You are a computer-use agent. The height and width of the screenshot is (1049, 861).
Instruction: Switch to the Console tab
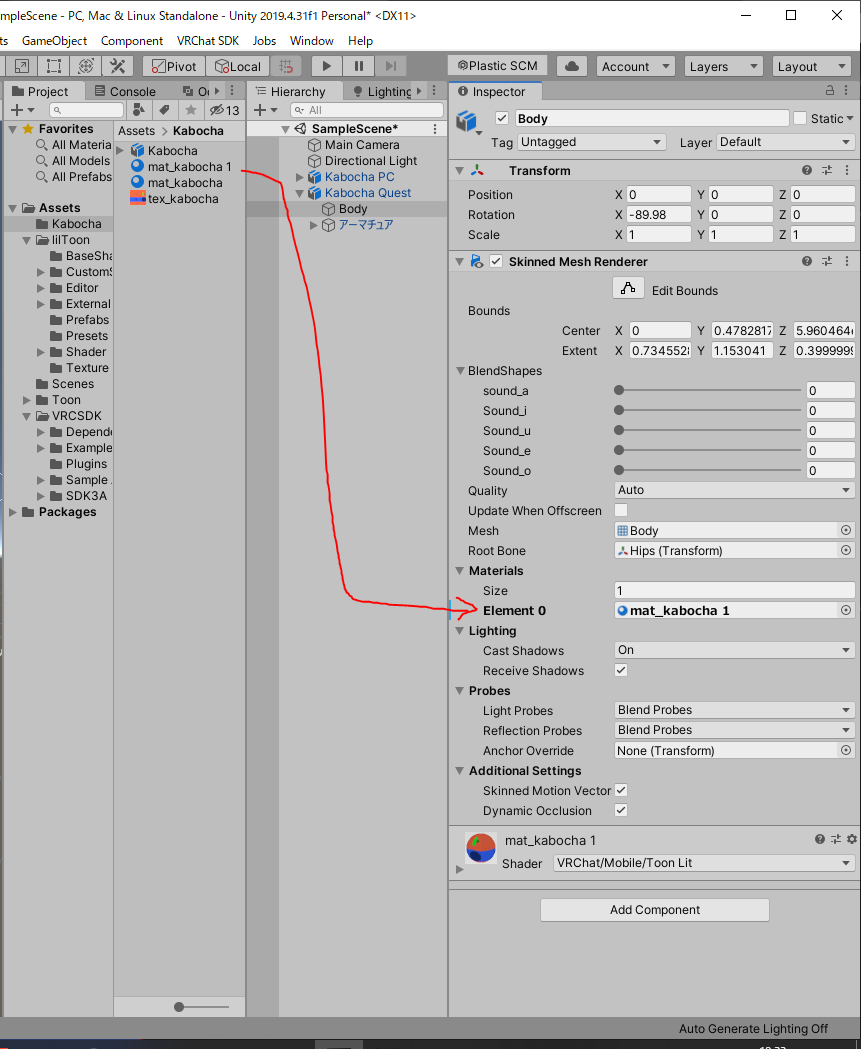[x=125, y=91]
